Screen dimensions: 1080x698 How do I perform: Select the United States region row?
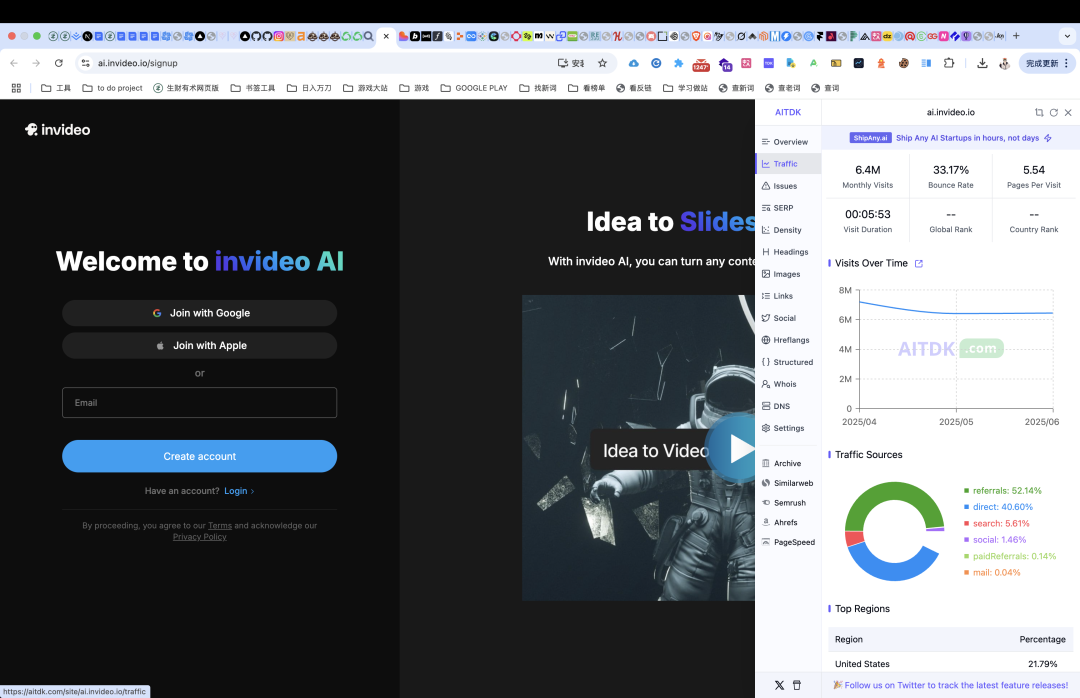pyautogui.click(x=951, y=664)
